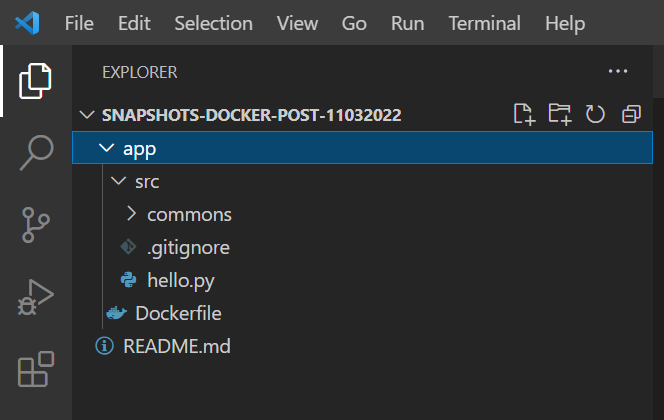Click the New File icon in Explorer header

click(524, 114)
